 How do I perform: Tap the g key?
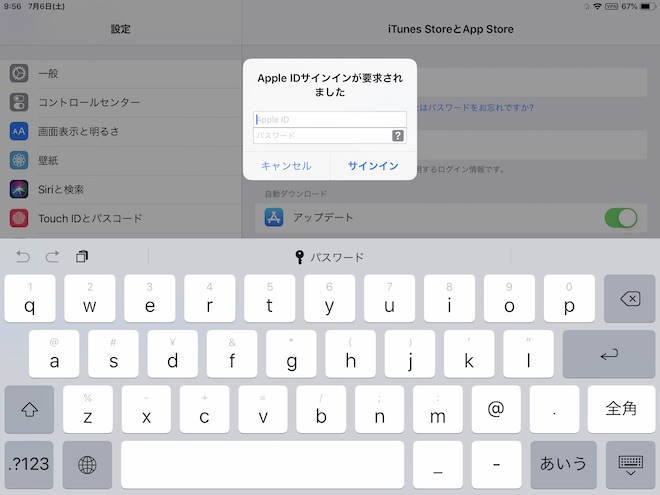(291, 354)
